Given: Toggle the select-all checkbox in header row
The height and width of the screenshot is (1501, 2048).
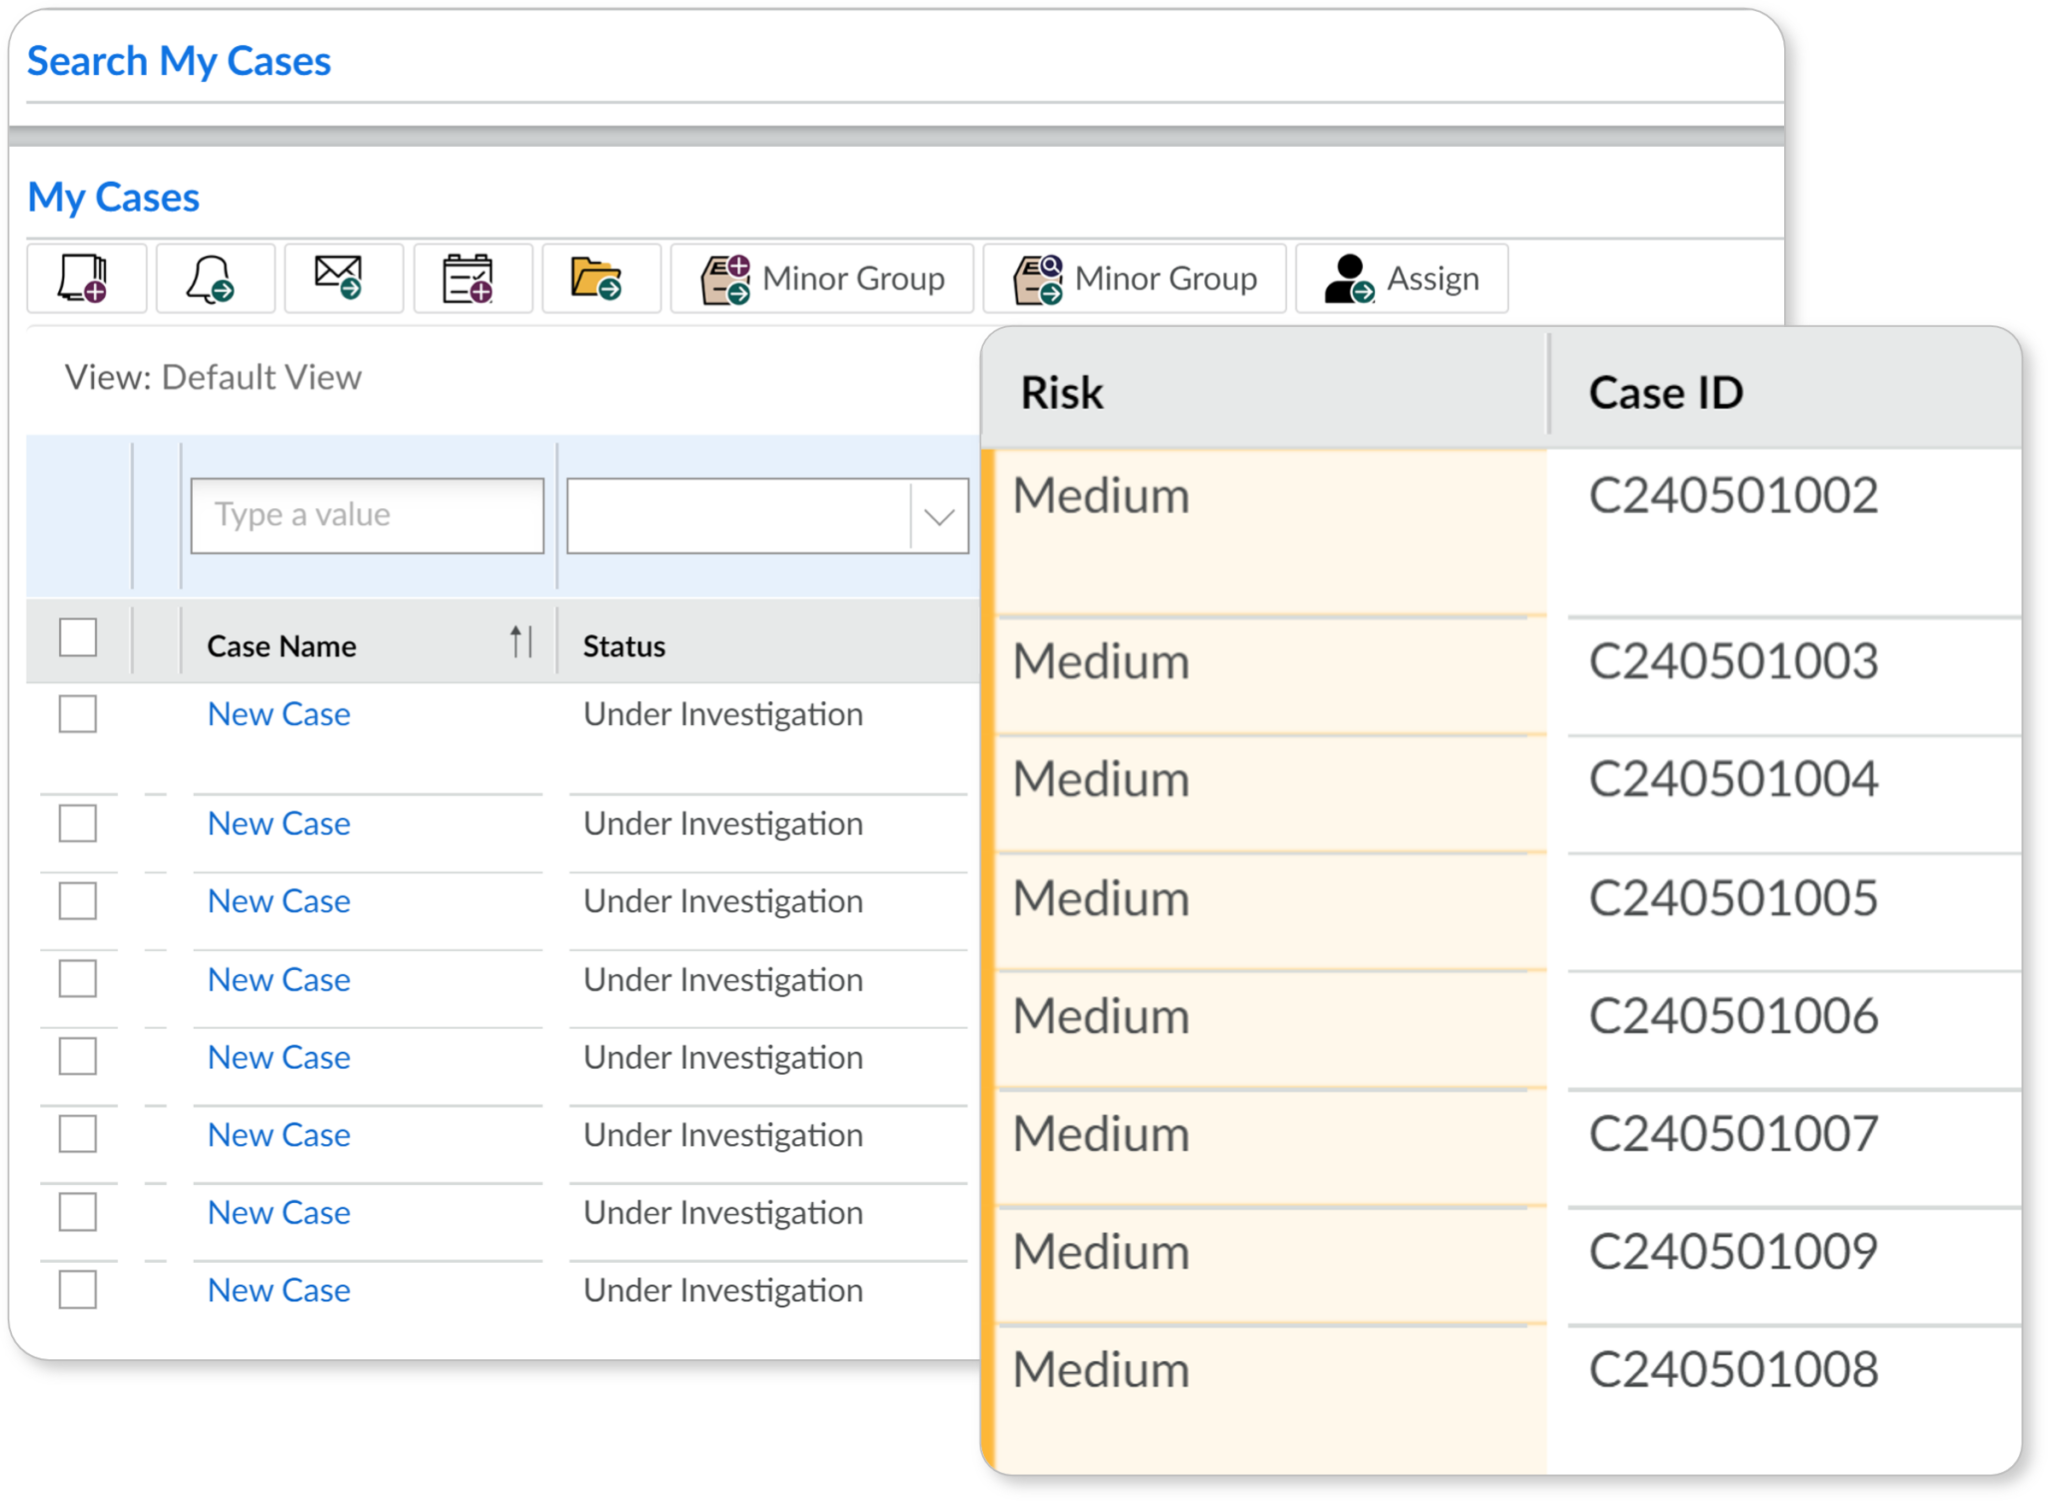Looking at the screenshot, I should (x=78, y=637).
